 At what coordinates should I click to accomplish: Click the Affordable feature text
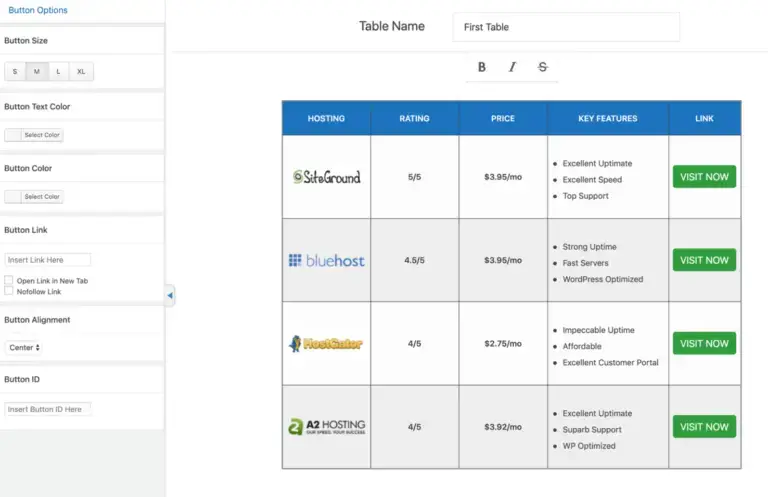582,346
